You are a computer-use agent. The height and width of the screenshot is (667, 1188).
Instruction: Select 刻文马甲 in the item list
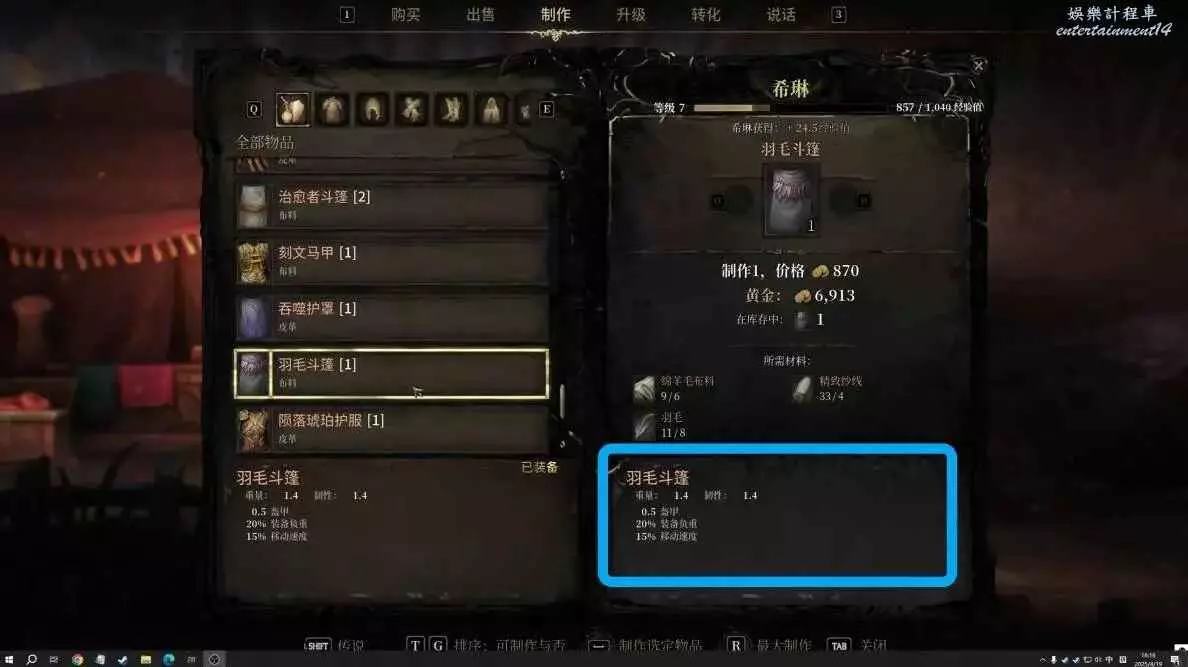(392, 261)
